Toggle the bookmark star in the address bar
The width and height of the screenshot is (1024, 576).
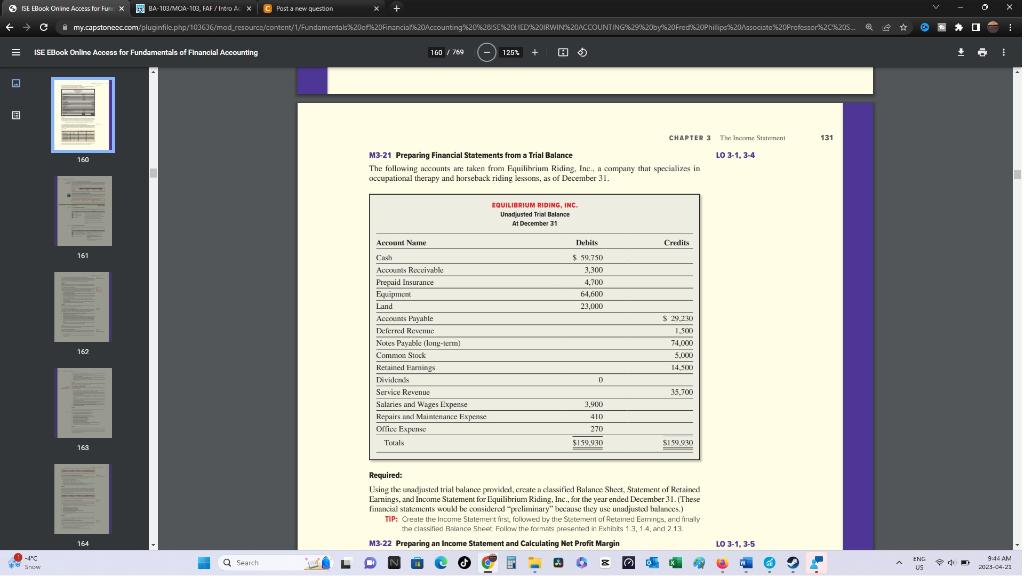(x=903, y=29)
